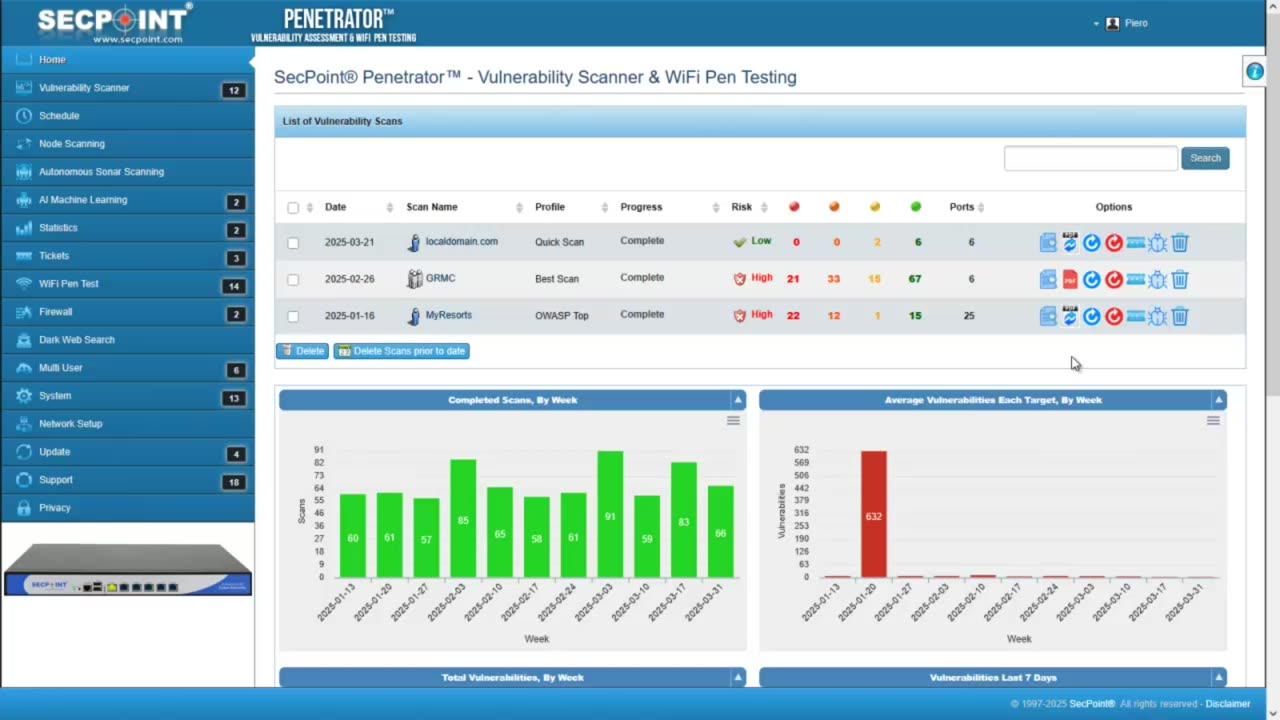Click bug icon for localdomain.com scan
The height and width of the screenshot is (720, 1280).
pos(1158,243)
